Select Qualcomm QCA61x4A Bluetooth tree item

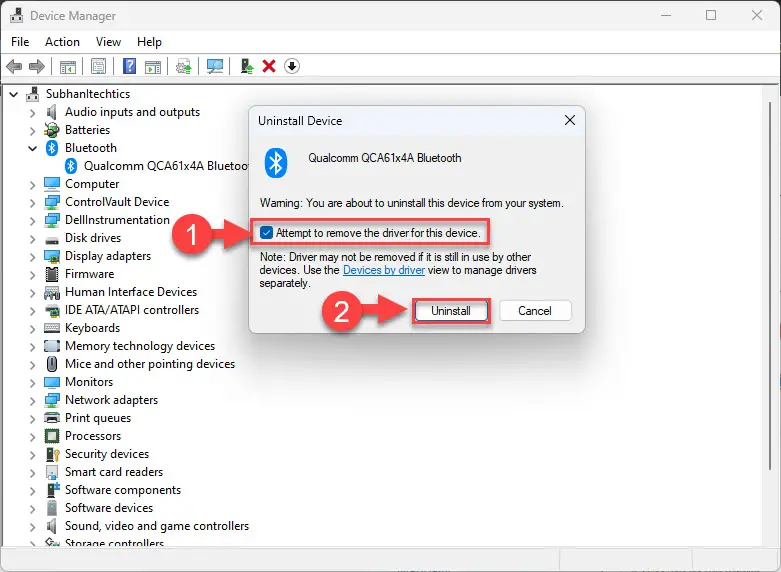tap(156, 166)
